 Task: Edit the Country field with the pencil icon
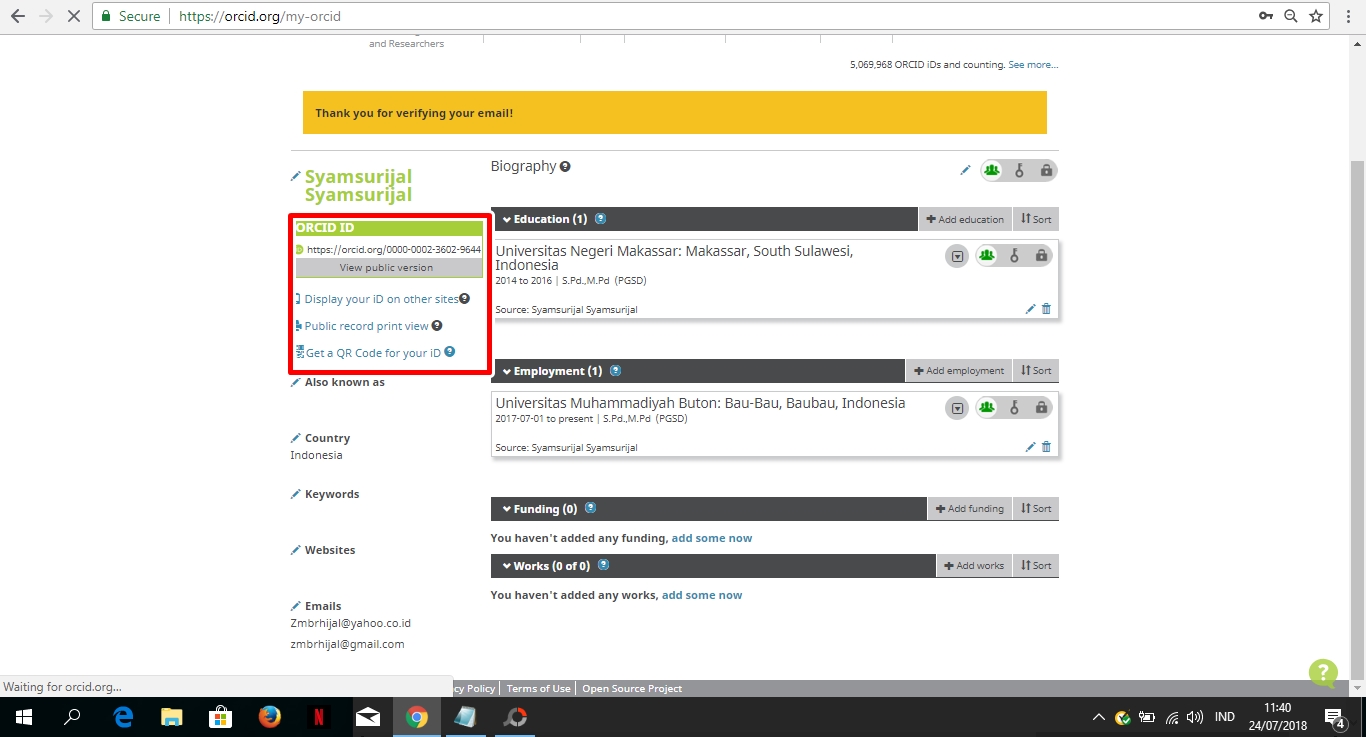(295, 437)
